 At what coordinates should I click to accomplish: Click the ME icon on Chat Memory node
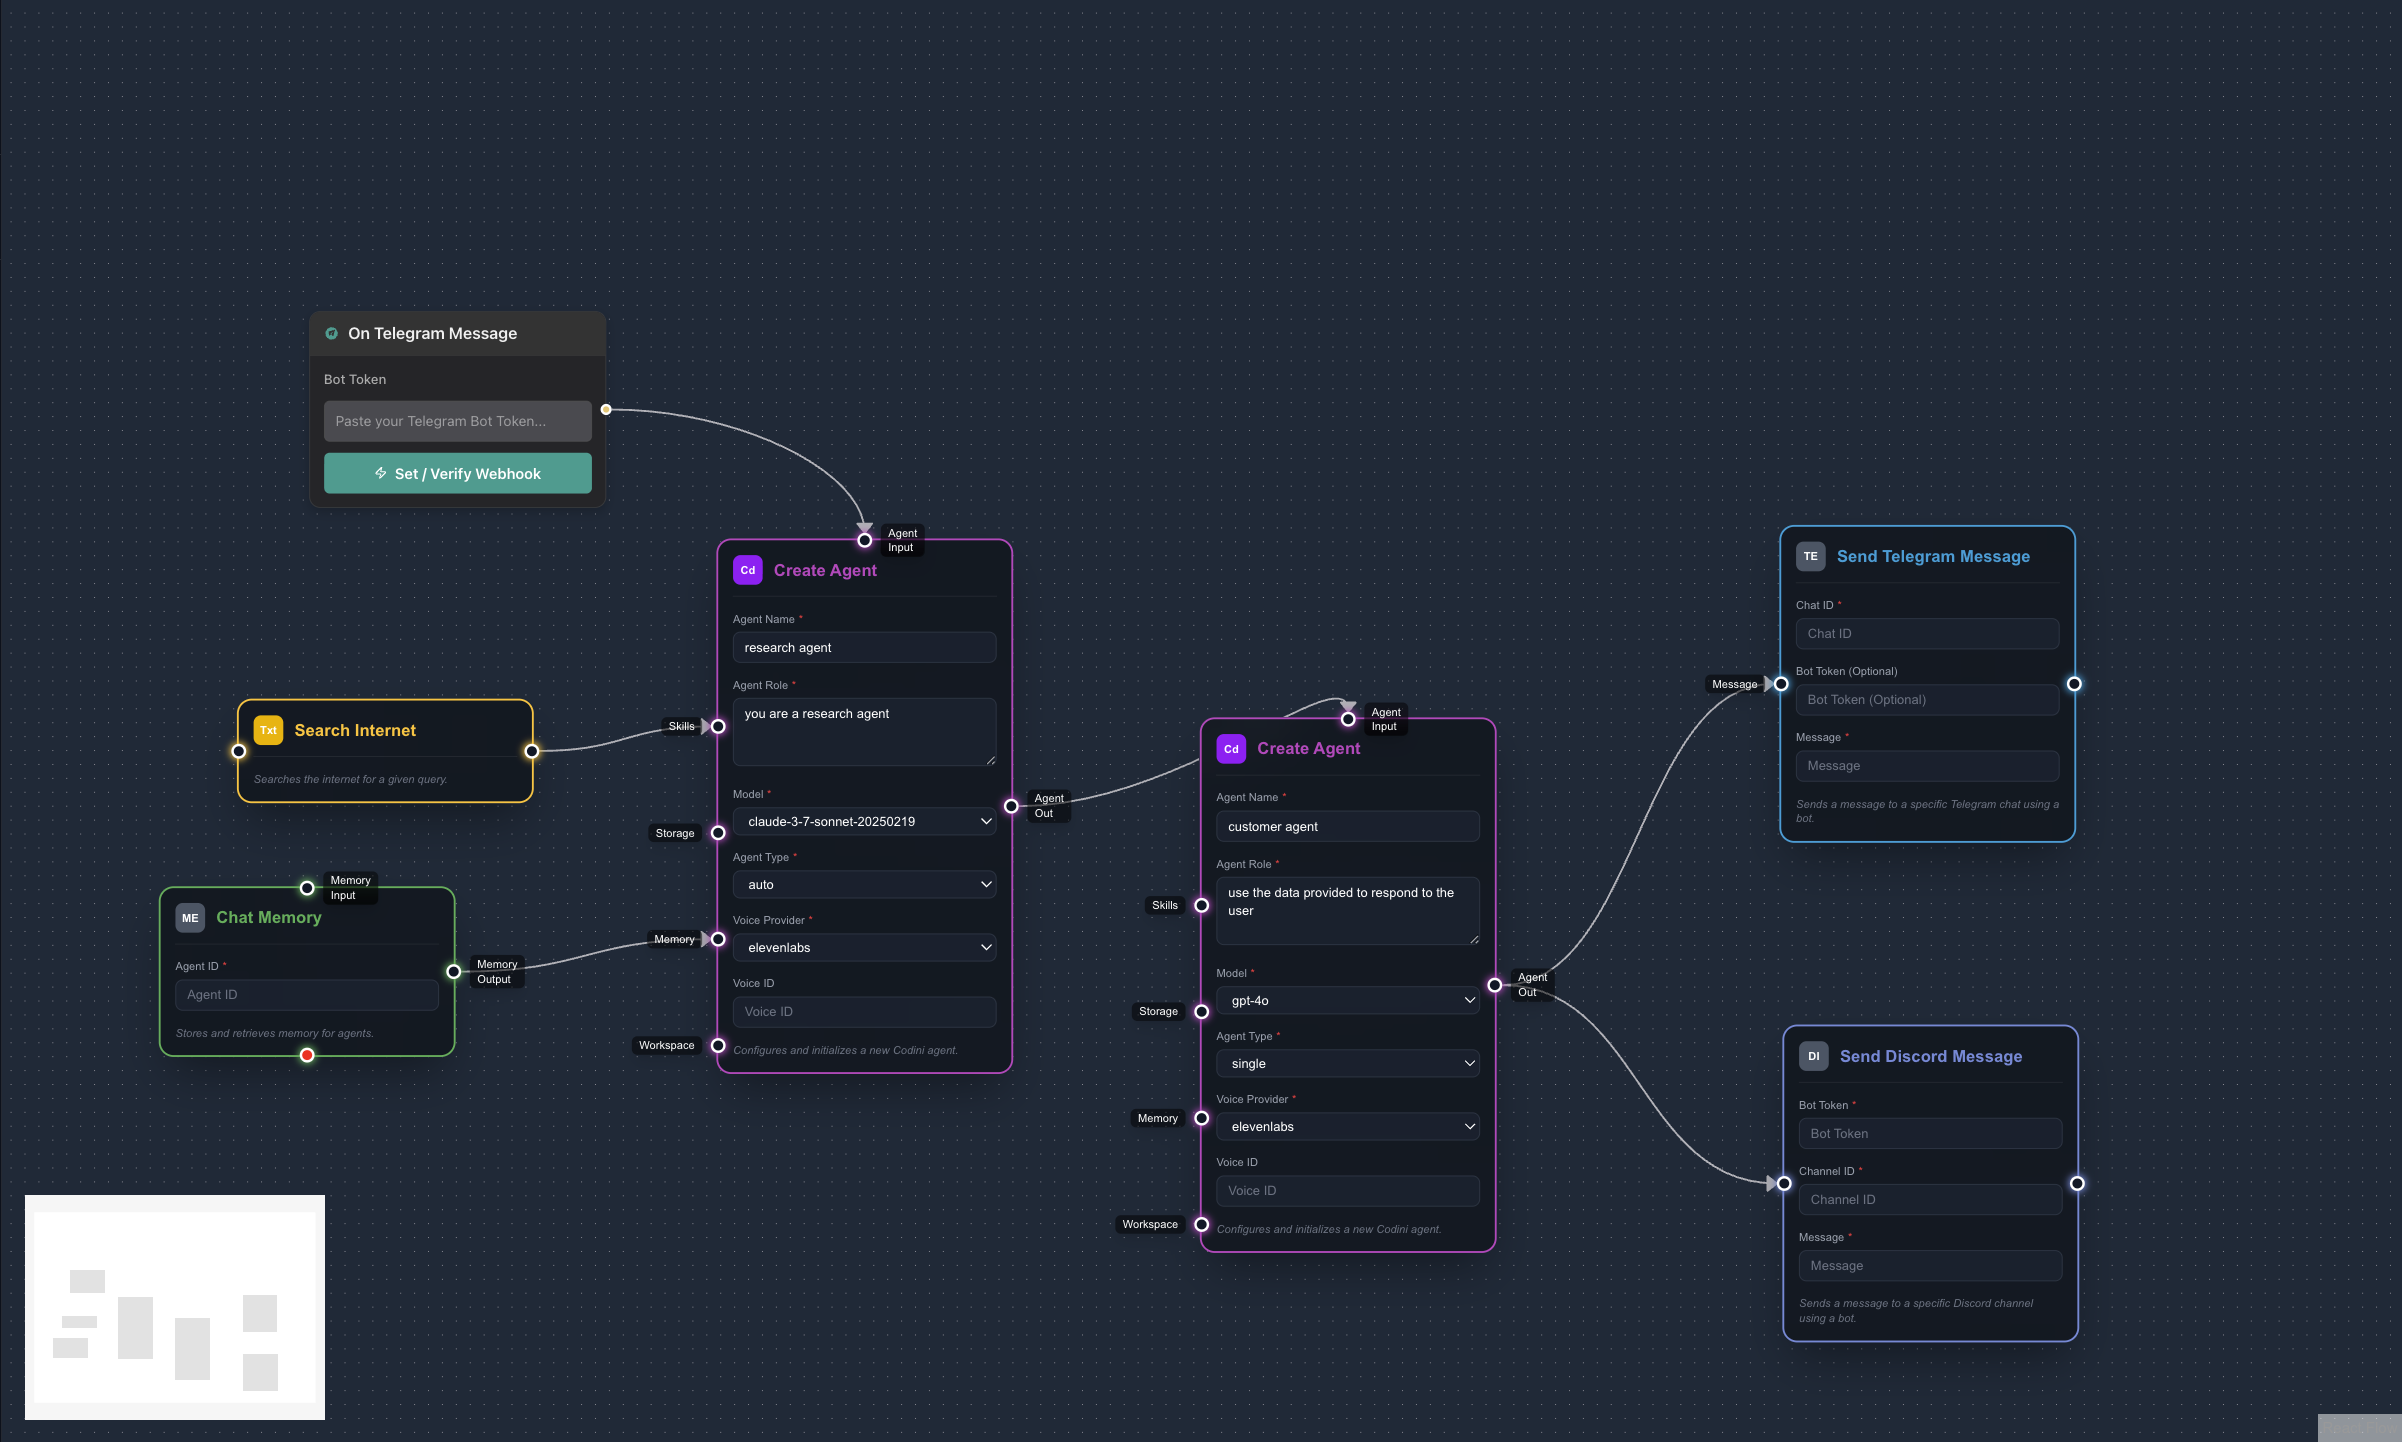coord(190,918)
